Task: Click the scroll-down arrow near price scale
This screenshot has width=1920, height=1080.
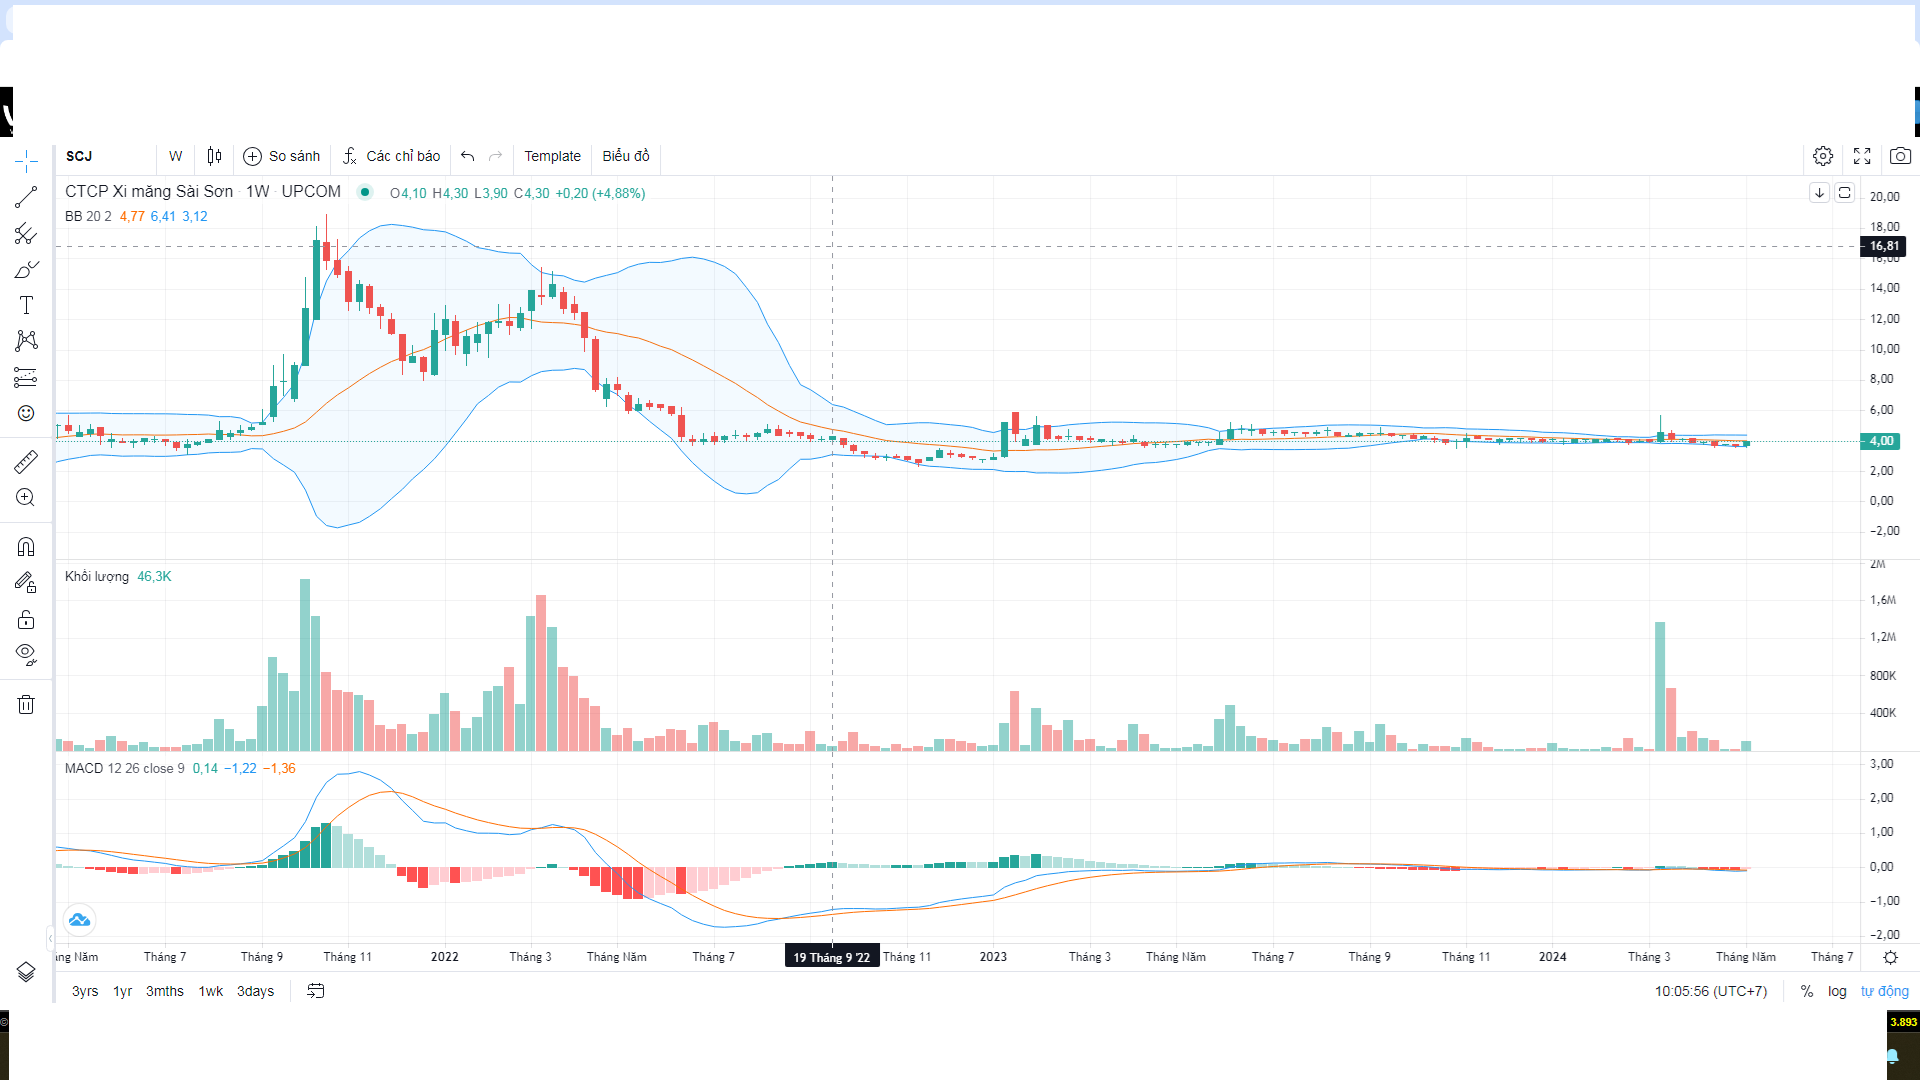Action: pyautogui.click(x=1819, y=193)
